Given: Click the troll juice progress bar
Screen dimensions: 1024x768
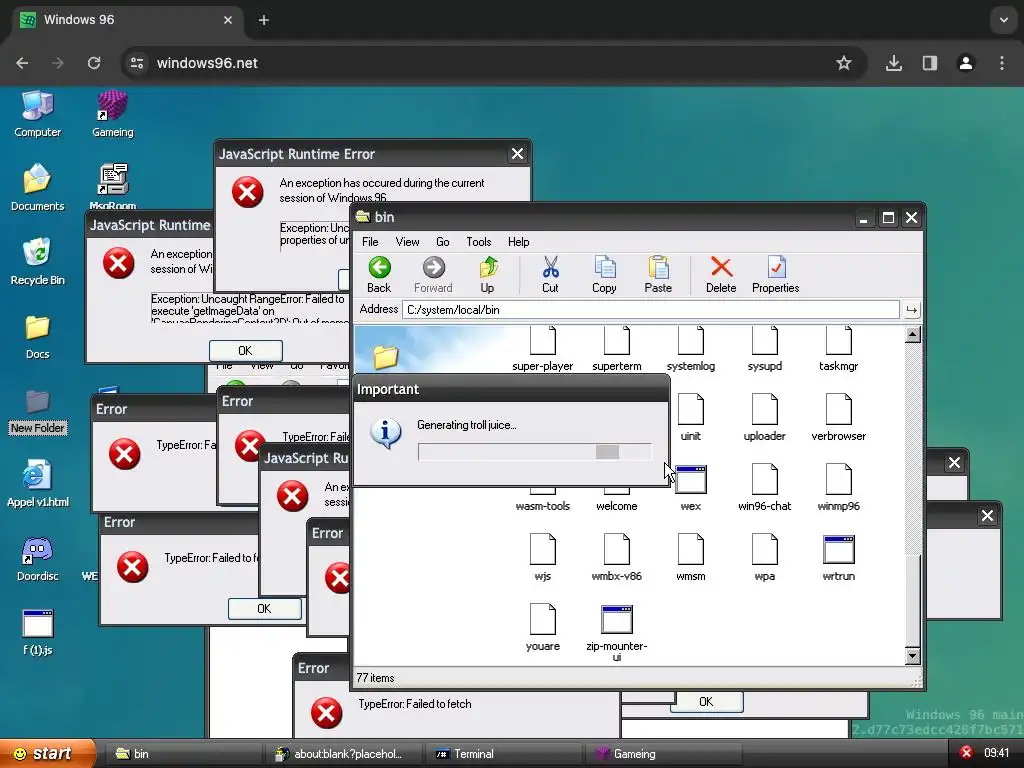Looking at the screenshot, I should tap(534, 452).
